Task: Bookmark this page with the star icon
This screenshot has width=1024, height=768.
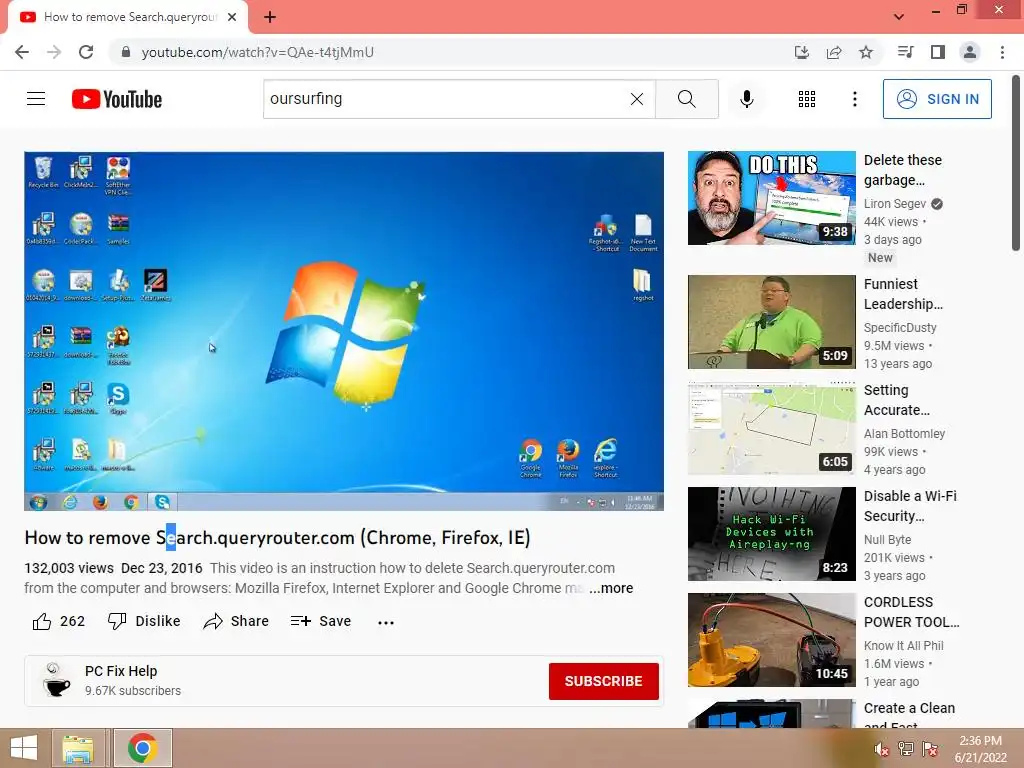Action: coord(866,52)
